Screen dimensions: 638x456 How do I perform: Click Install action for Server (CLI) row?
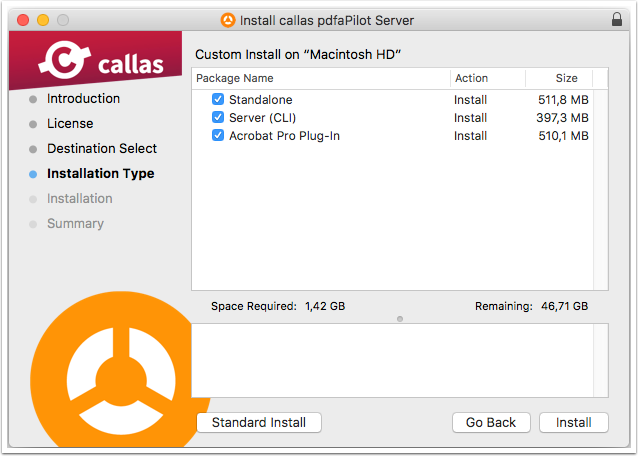[470, 118]
